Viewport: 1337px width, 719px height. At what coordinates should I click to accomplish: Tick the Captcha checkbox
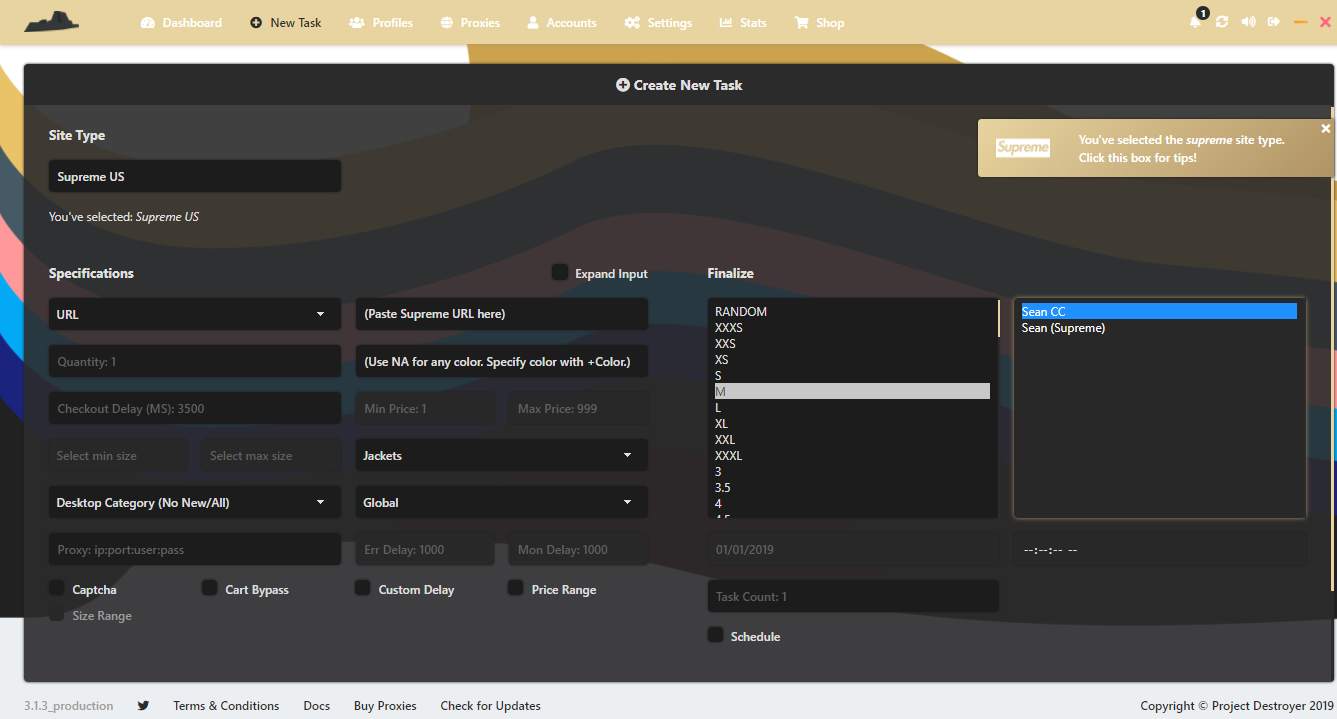click(57, 588)
